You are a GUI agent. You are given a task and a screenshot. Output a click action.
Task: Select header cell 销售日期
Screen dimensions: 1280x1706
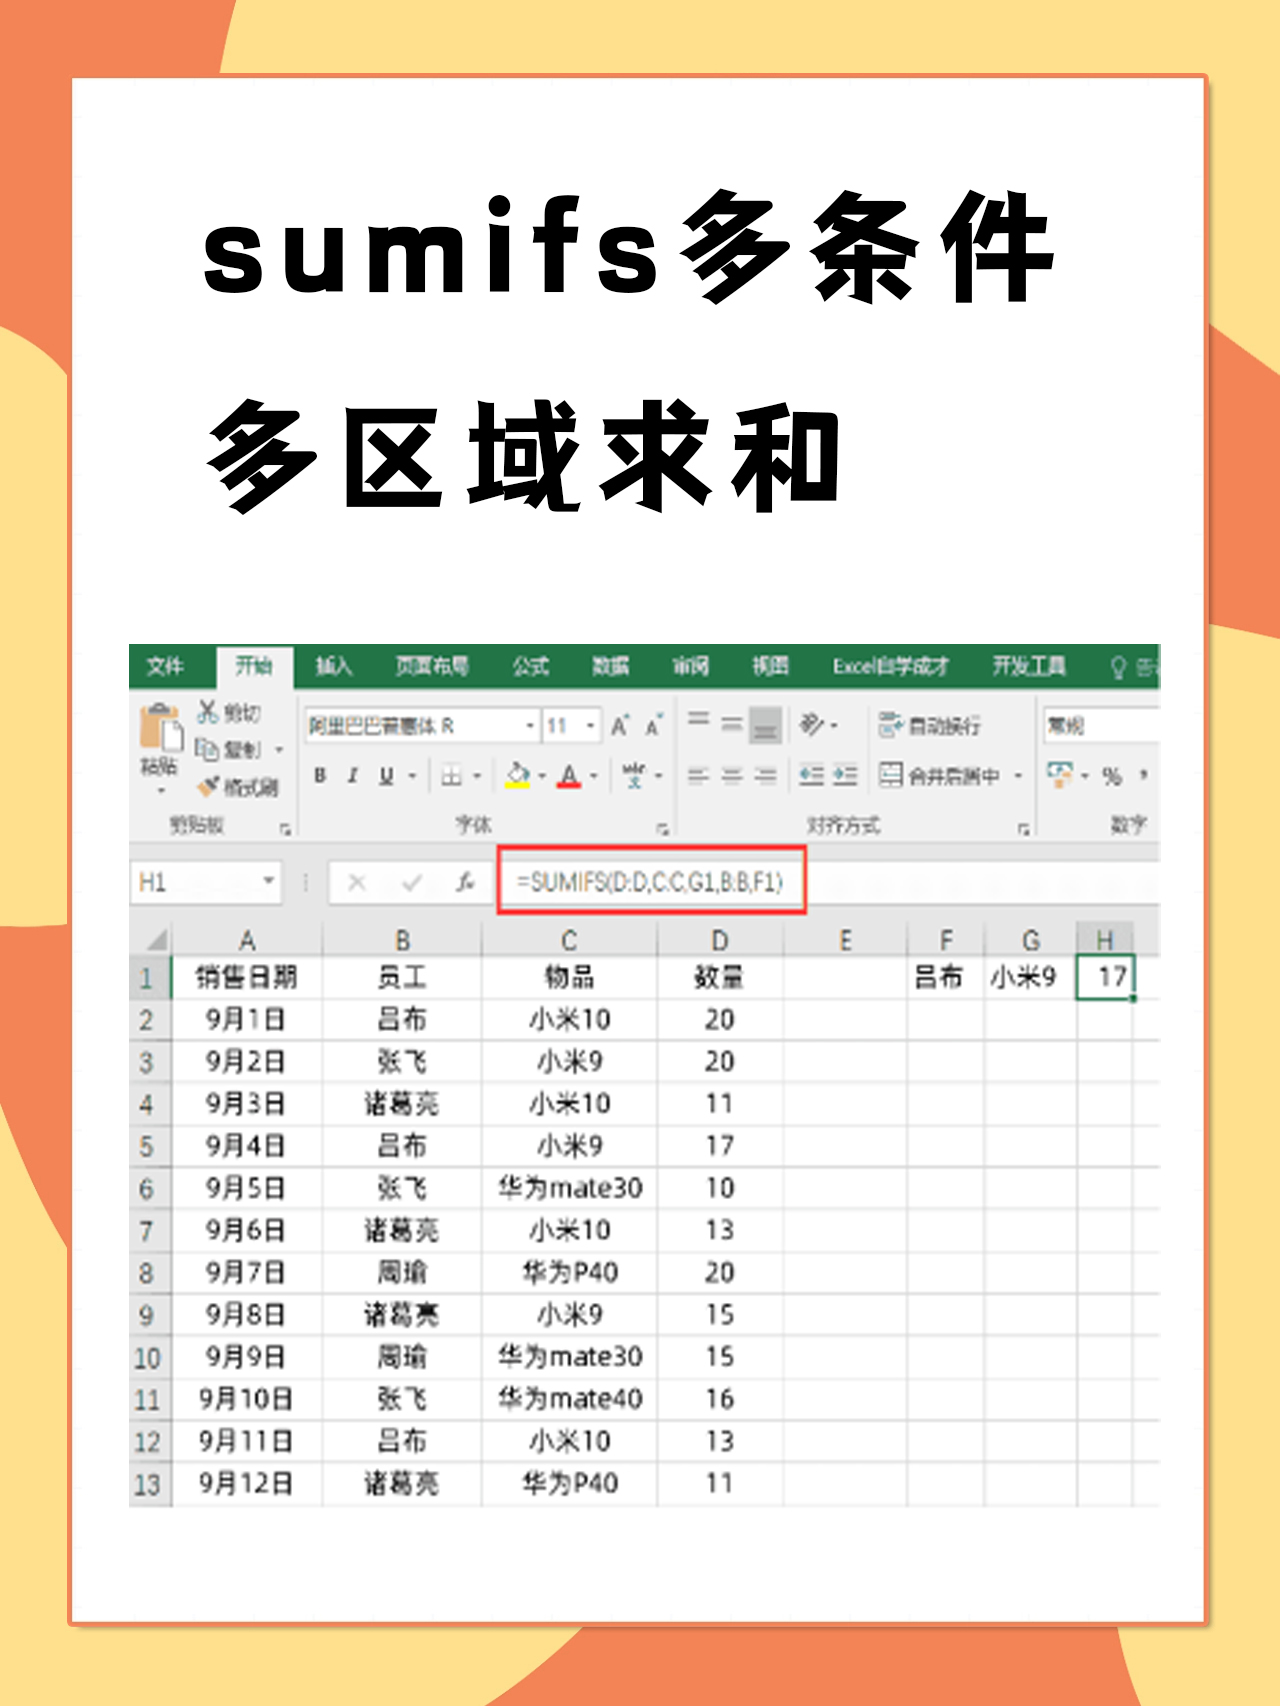(246, 977)
